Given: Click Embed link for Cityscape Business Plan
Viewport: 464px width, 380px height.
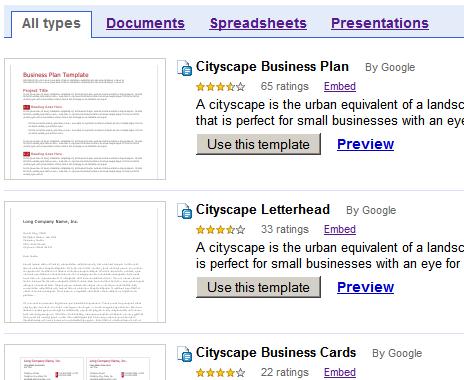Looking at the screenshot, I should (340, 87).
